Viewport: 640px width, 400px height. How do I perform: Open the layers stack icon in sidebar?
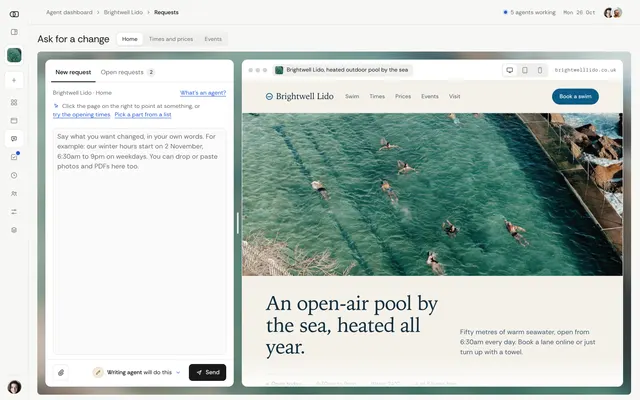tap(14, 230)
